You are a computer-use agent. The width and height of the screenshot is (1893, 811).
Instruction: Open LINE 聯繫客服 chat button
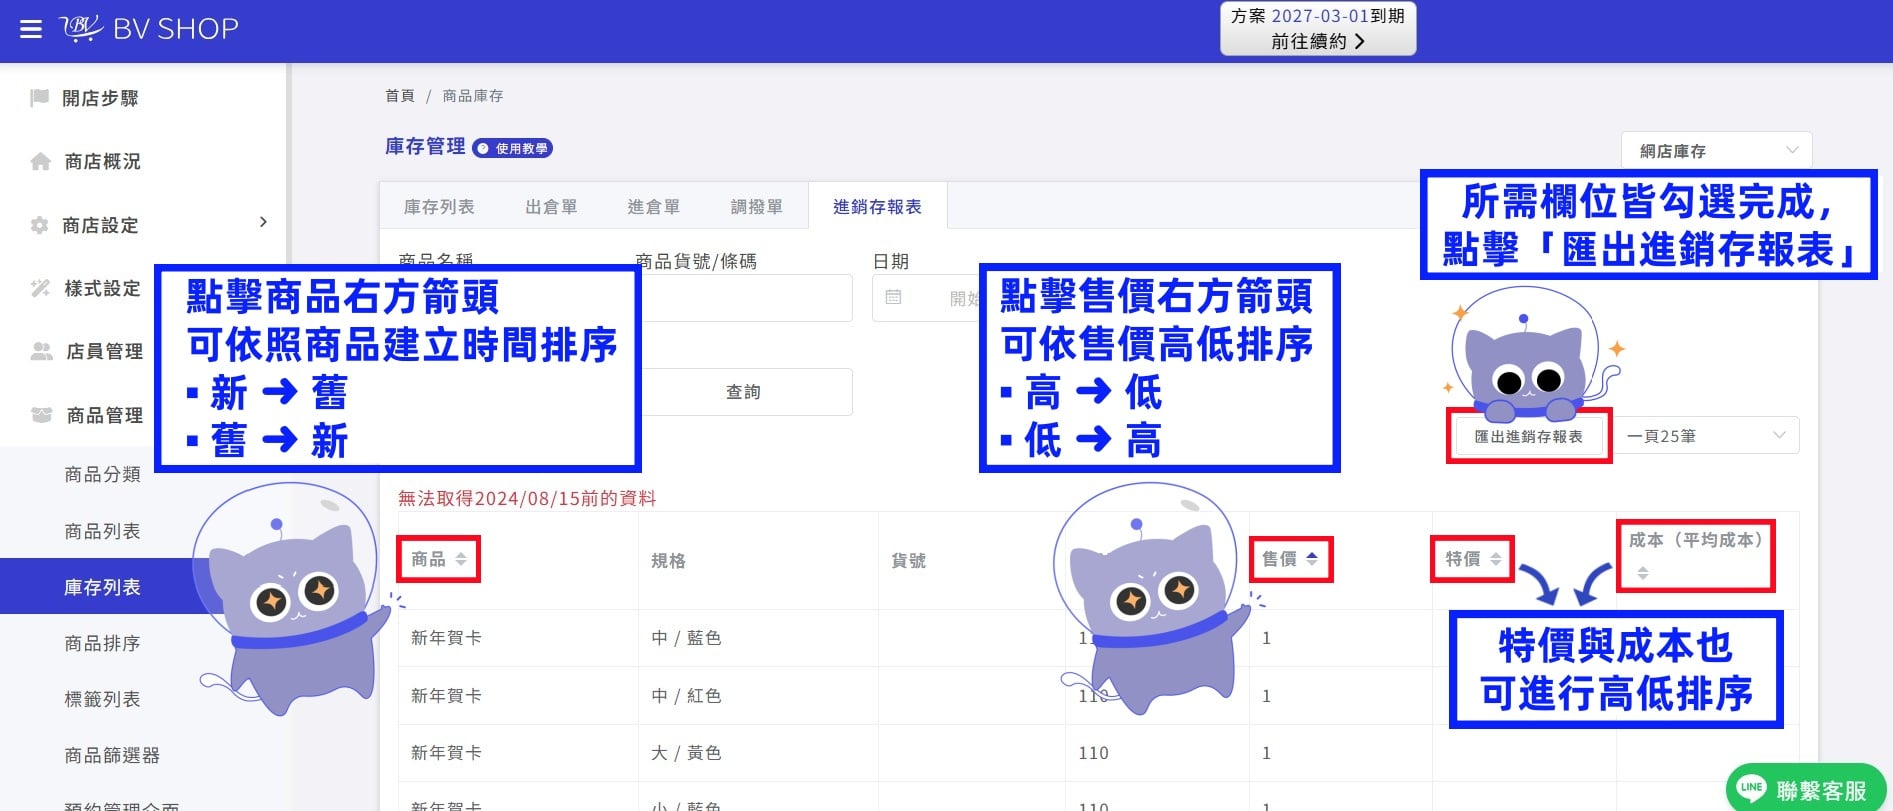click(1805, 789)
